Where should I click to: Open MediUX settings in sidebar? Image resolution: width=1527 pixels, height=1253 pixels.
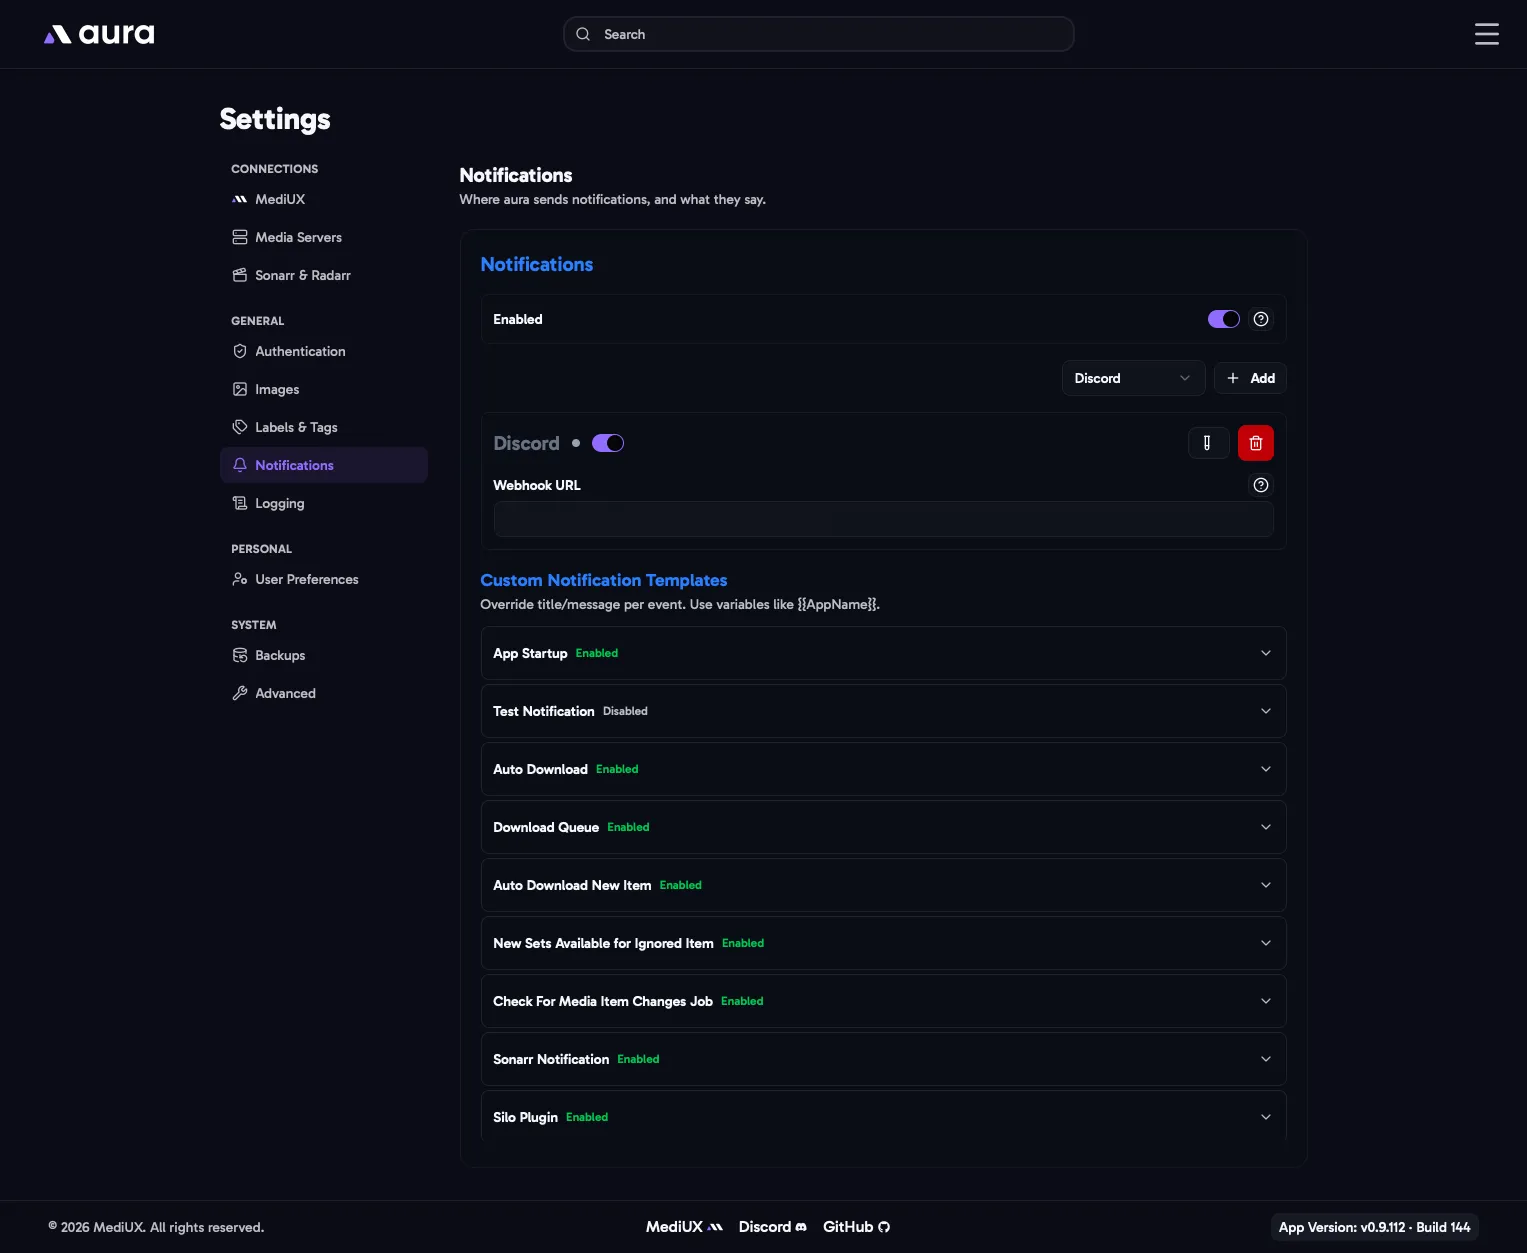(x=324, y=199)
